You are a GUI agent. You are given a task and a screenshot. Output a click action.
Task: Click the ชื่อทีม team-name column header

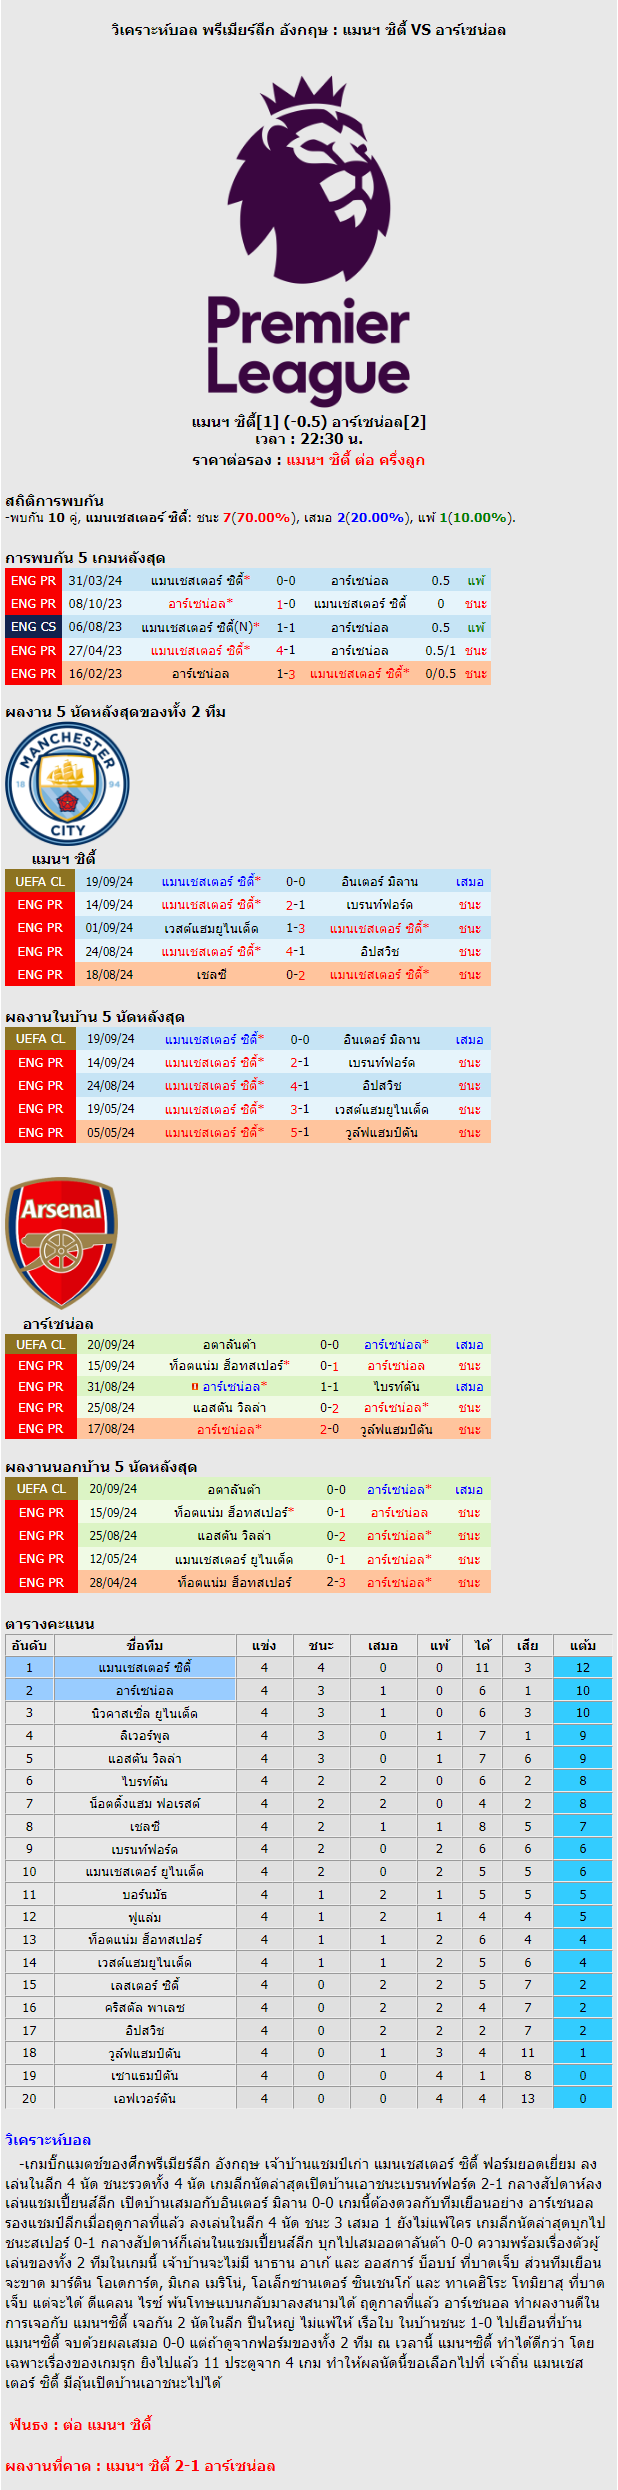[x=145, y=1645]
